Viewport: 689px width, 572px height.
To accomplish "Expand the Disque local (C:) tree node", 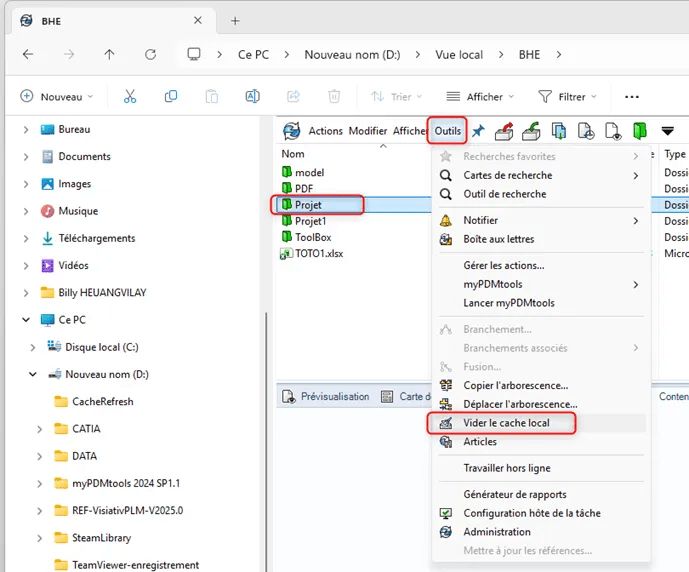I will coord(33,347).
